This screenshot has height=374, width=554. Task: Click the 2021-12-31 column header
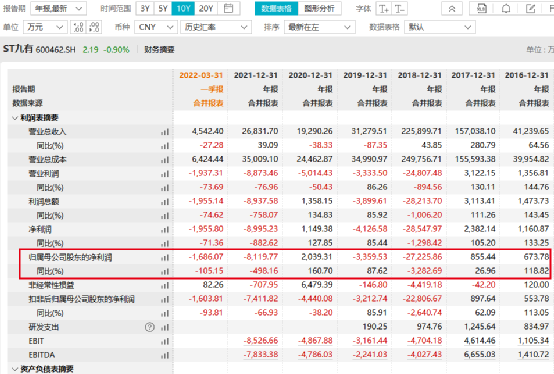tap(256, 75)
